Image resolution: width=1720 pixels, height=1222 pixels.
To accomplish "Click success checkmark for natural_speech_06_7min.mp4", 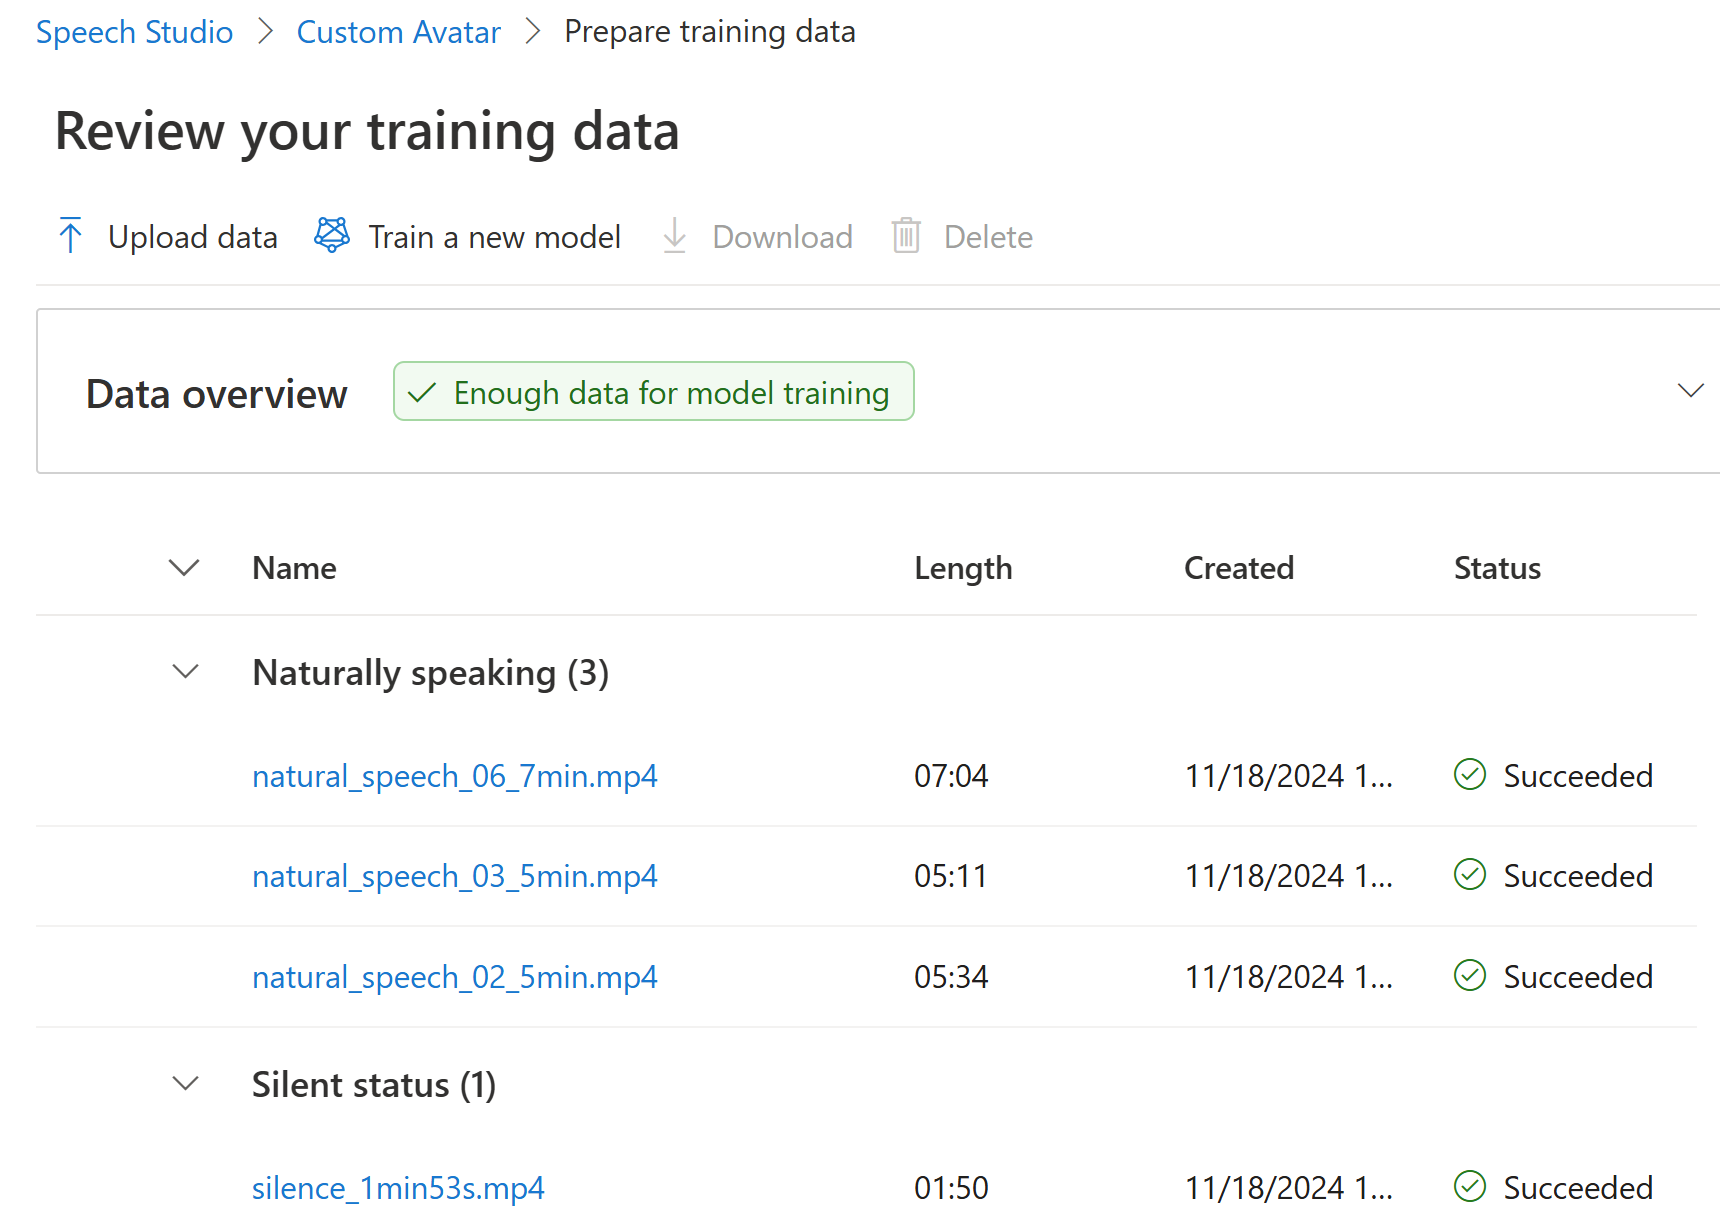I will click(1470, 775).
